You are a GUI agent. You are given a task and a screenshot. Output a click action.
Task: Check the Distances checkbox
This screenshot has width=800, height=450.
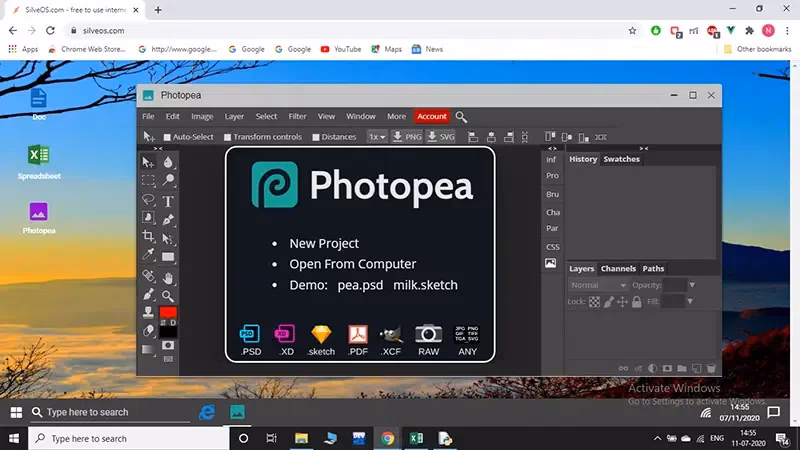pyautogui.click(x=316, y=137)
